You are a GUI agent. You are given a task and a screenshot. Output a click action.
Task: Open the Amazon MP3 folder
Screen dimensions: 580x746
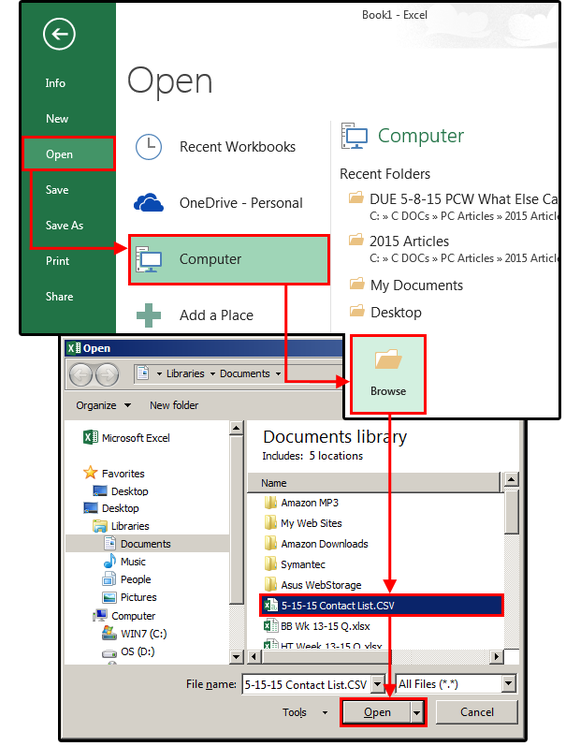[302, 502]
